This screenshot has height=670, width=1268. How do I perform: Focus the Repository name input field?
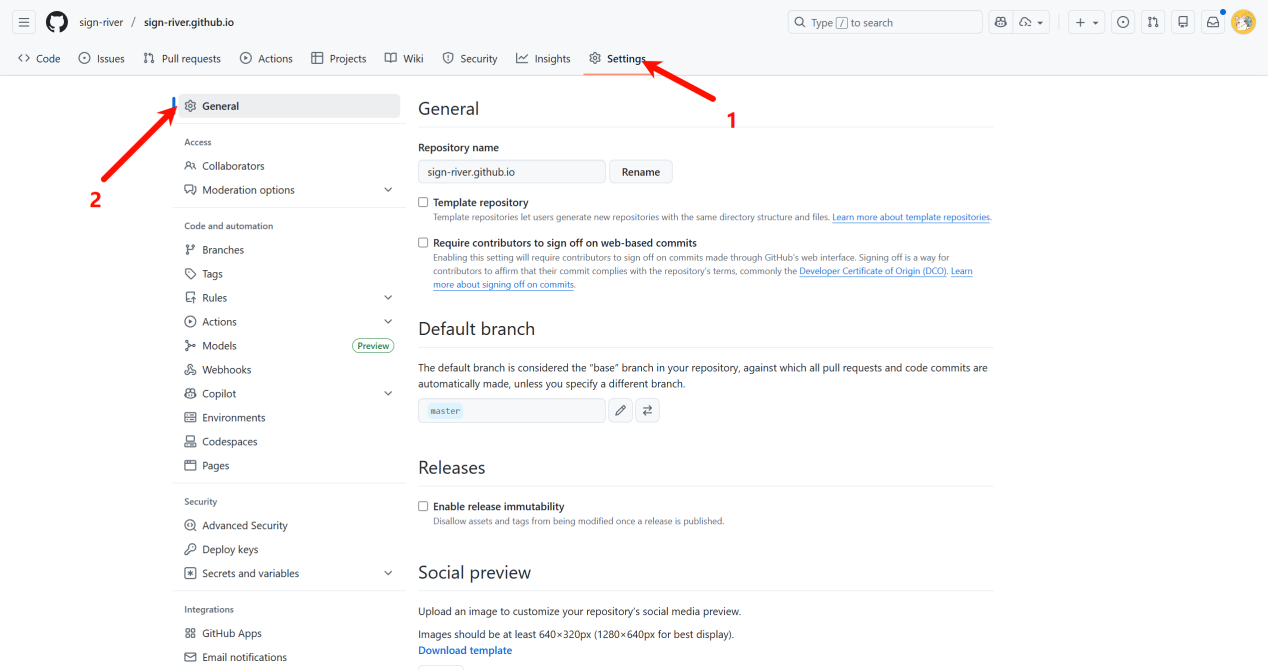[512, 172]
